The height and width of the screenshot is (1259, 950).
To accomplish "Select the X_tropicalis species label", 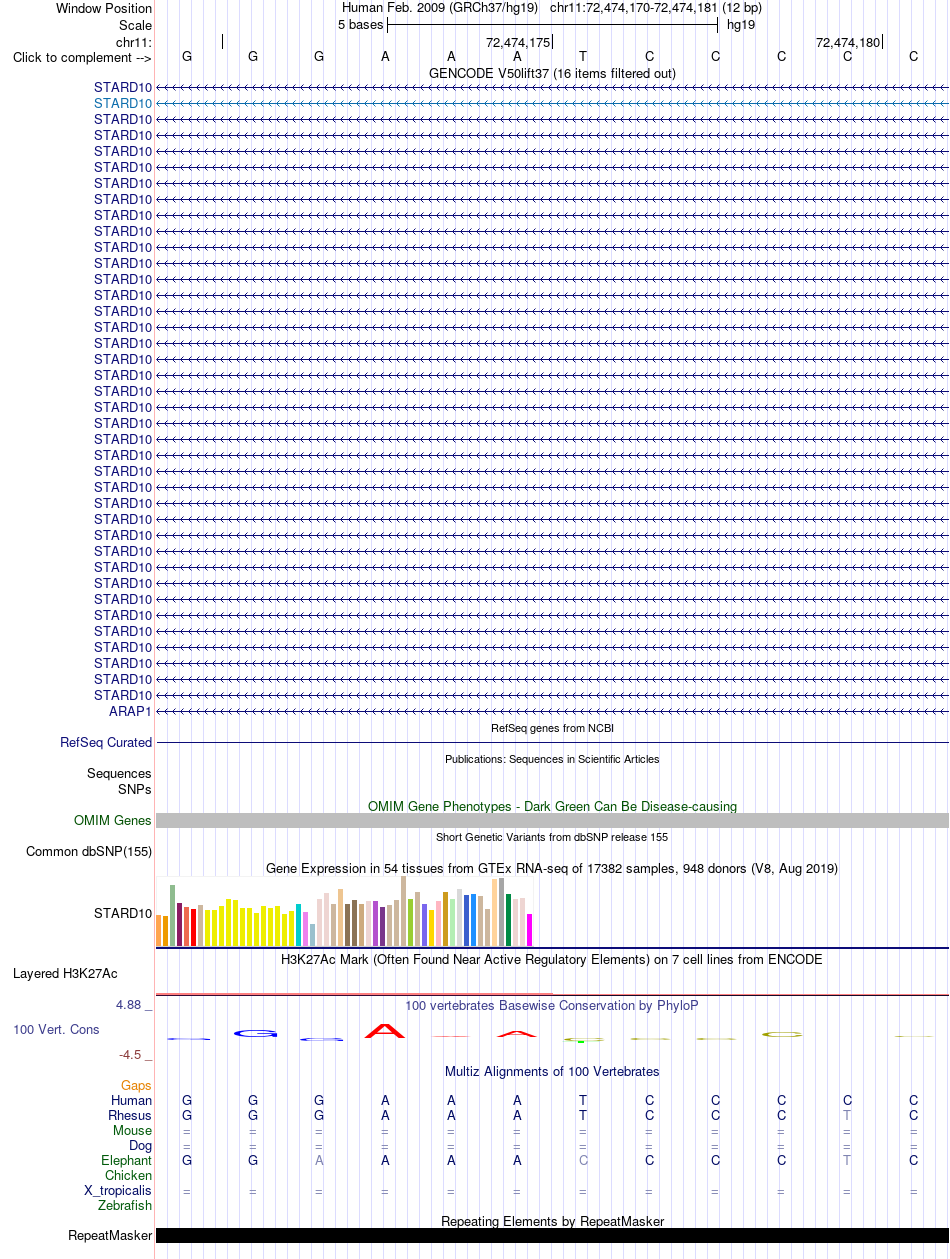I will pos(118,1191).
